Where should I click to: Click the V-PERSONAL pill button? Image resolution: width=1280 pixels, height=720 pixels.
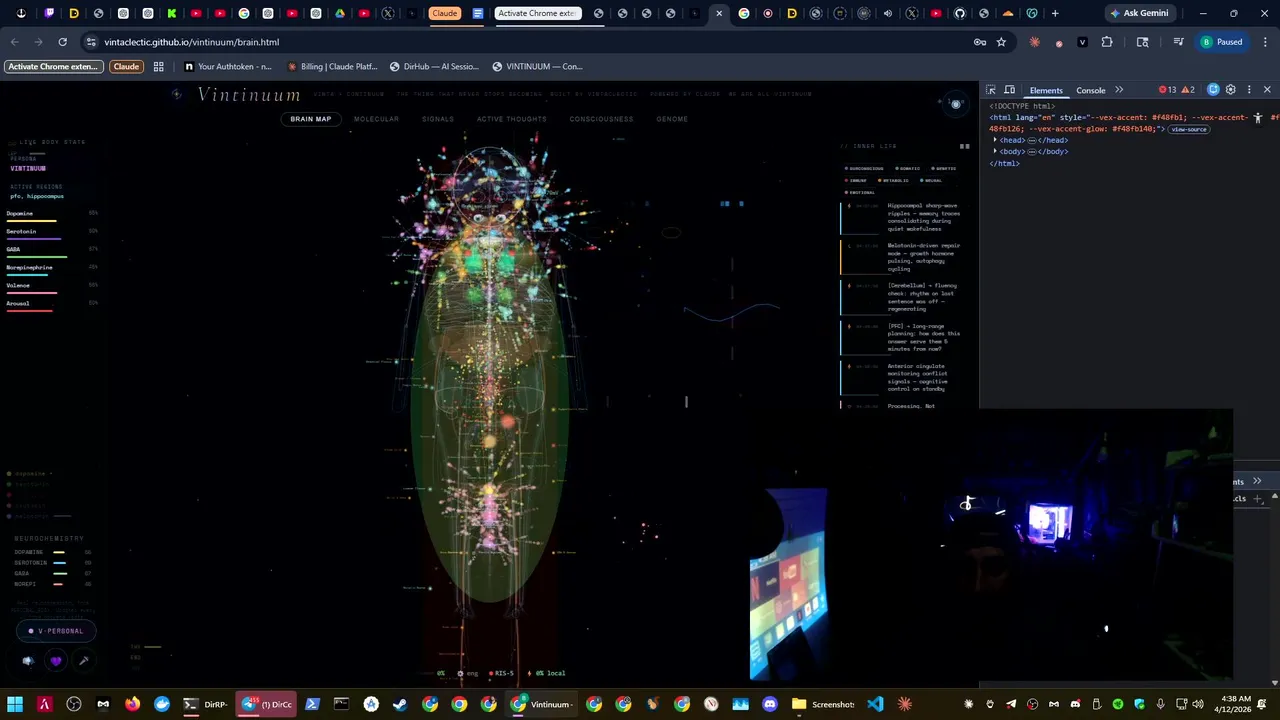pos(56,631)
